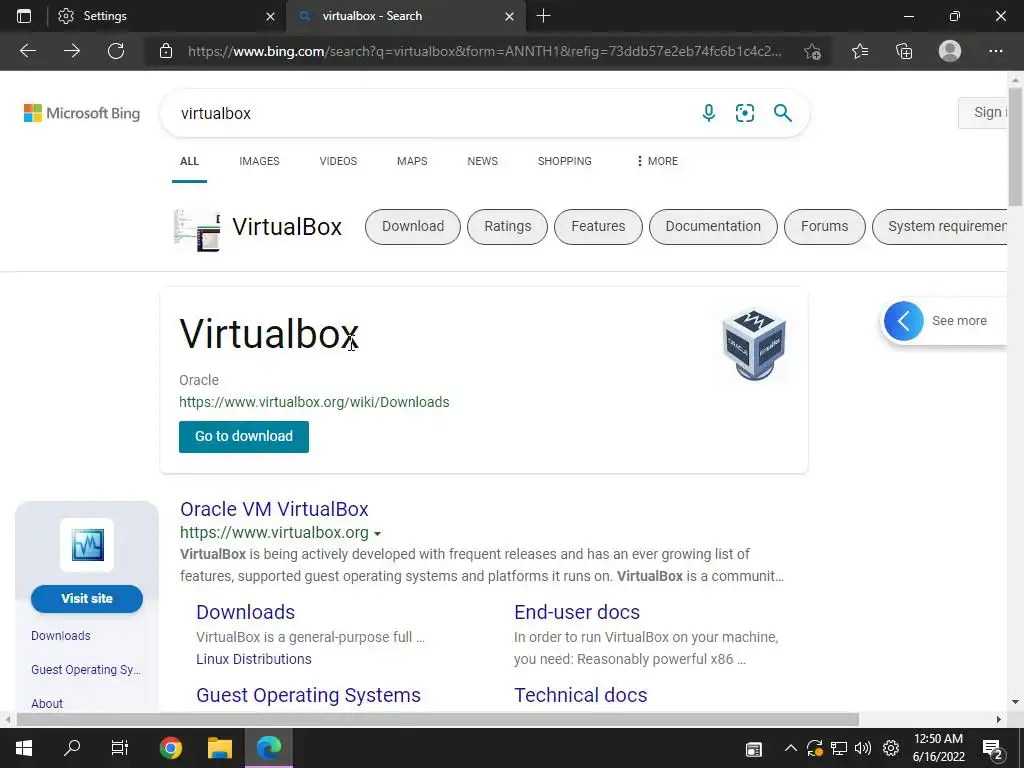Image resolution: width=1024 pixels, height=768 pixels.
Task: Open the Favorites list icon
Action: click(860, 51)
